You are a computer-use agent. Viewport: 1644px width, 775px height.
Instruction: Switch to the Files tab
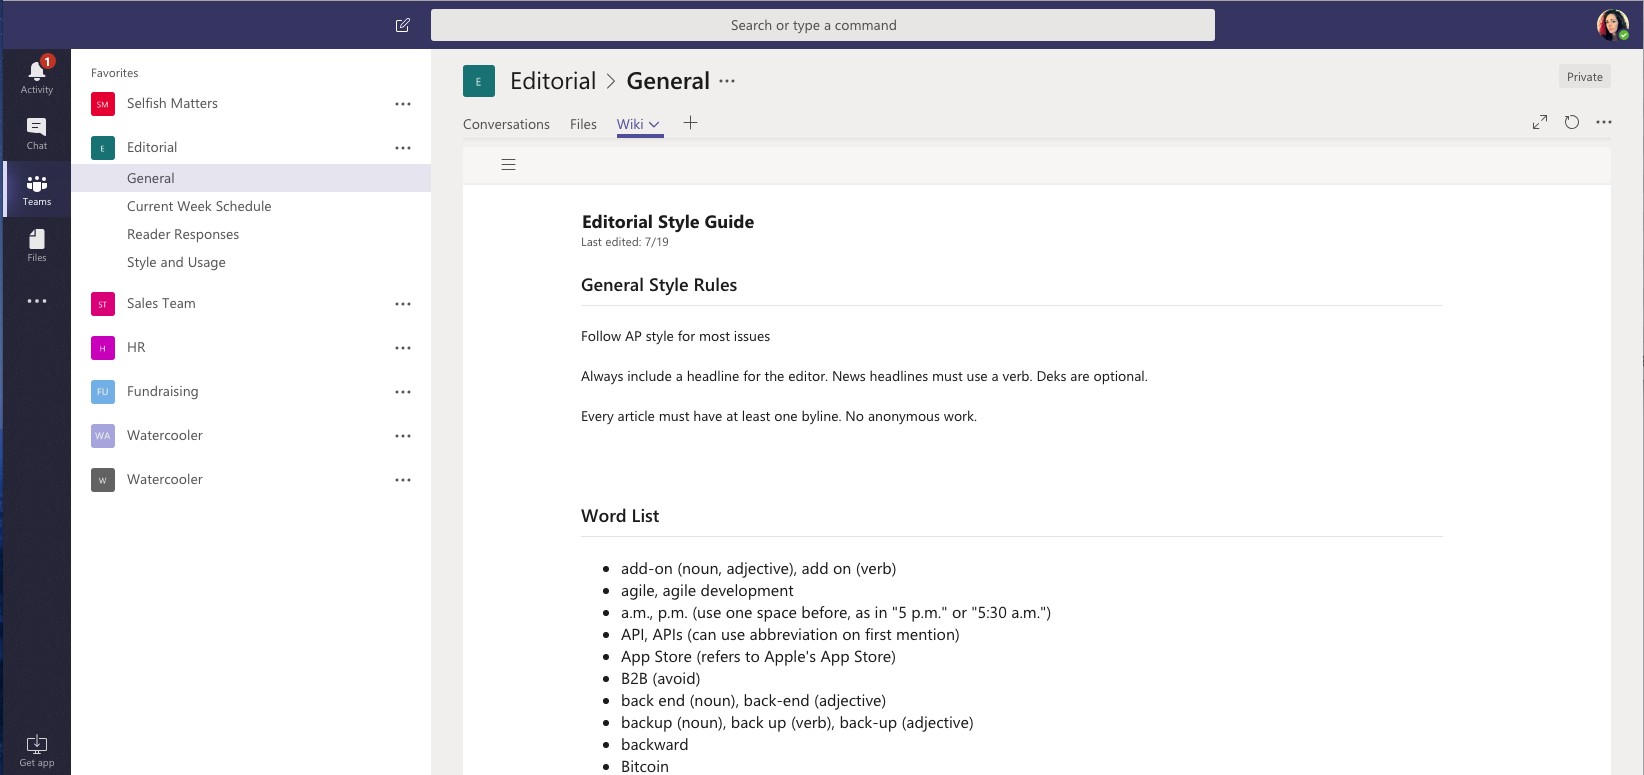583,124
